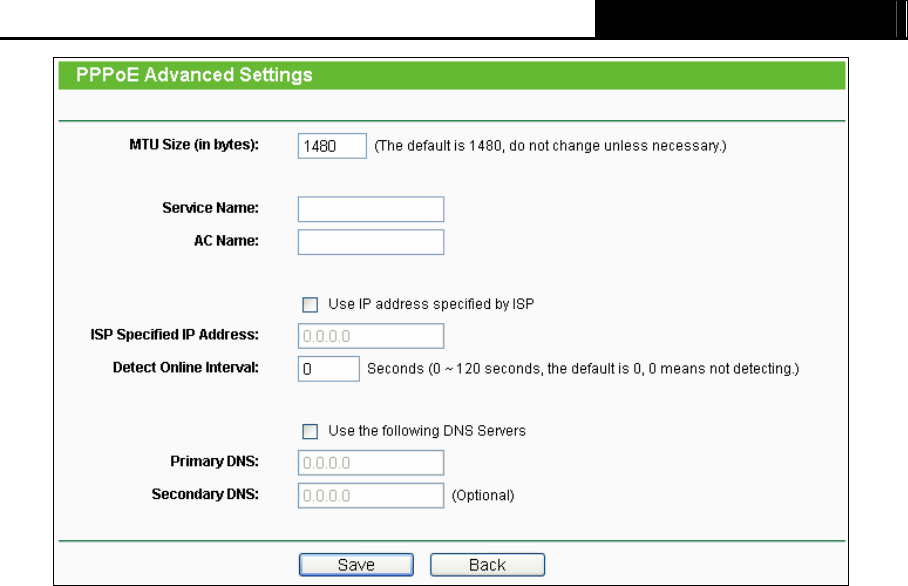Click the Primary DNS label

point(214,462)
